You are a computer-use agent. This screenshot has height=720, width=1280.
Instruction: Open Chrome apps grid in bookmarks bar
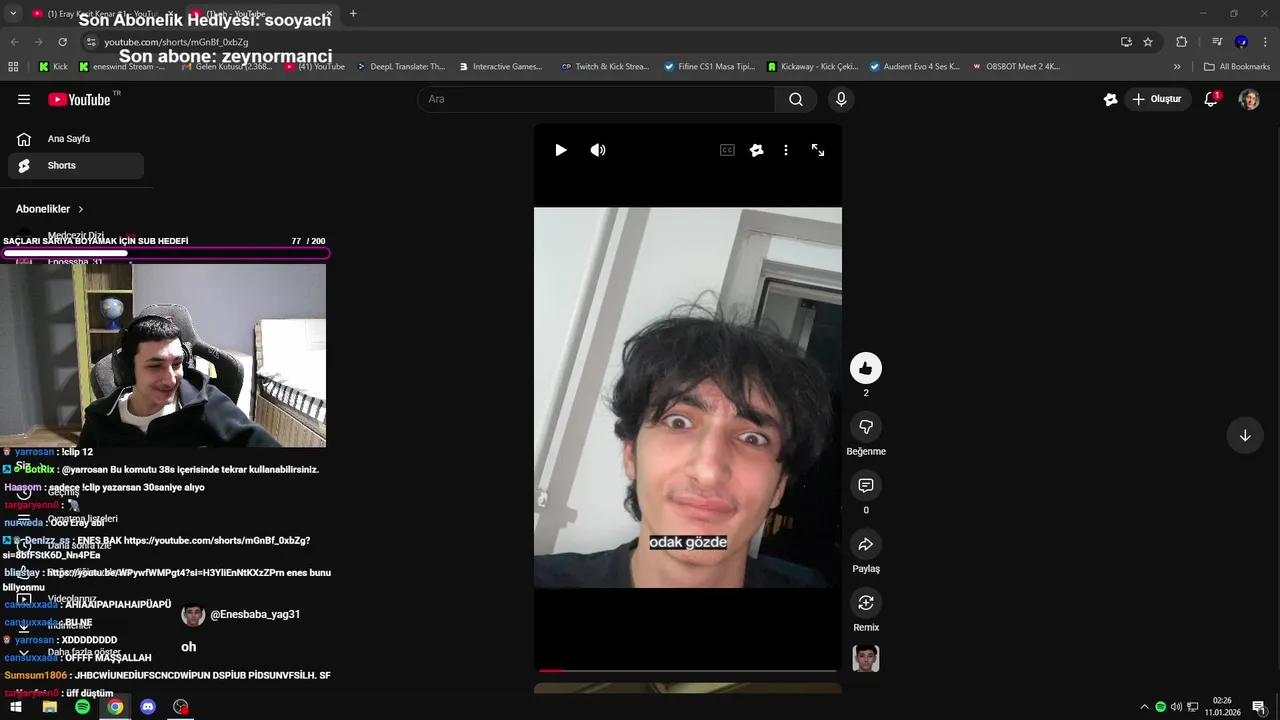pyautogui.click(x=13, y=67)
